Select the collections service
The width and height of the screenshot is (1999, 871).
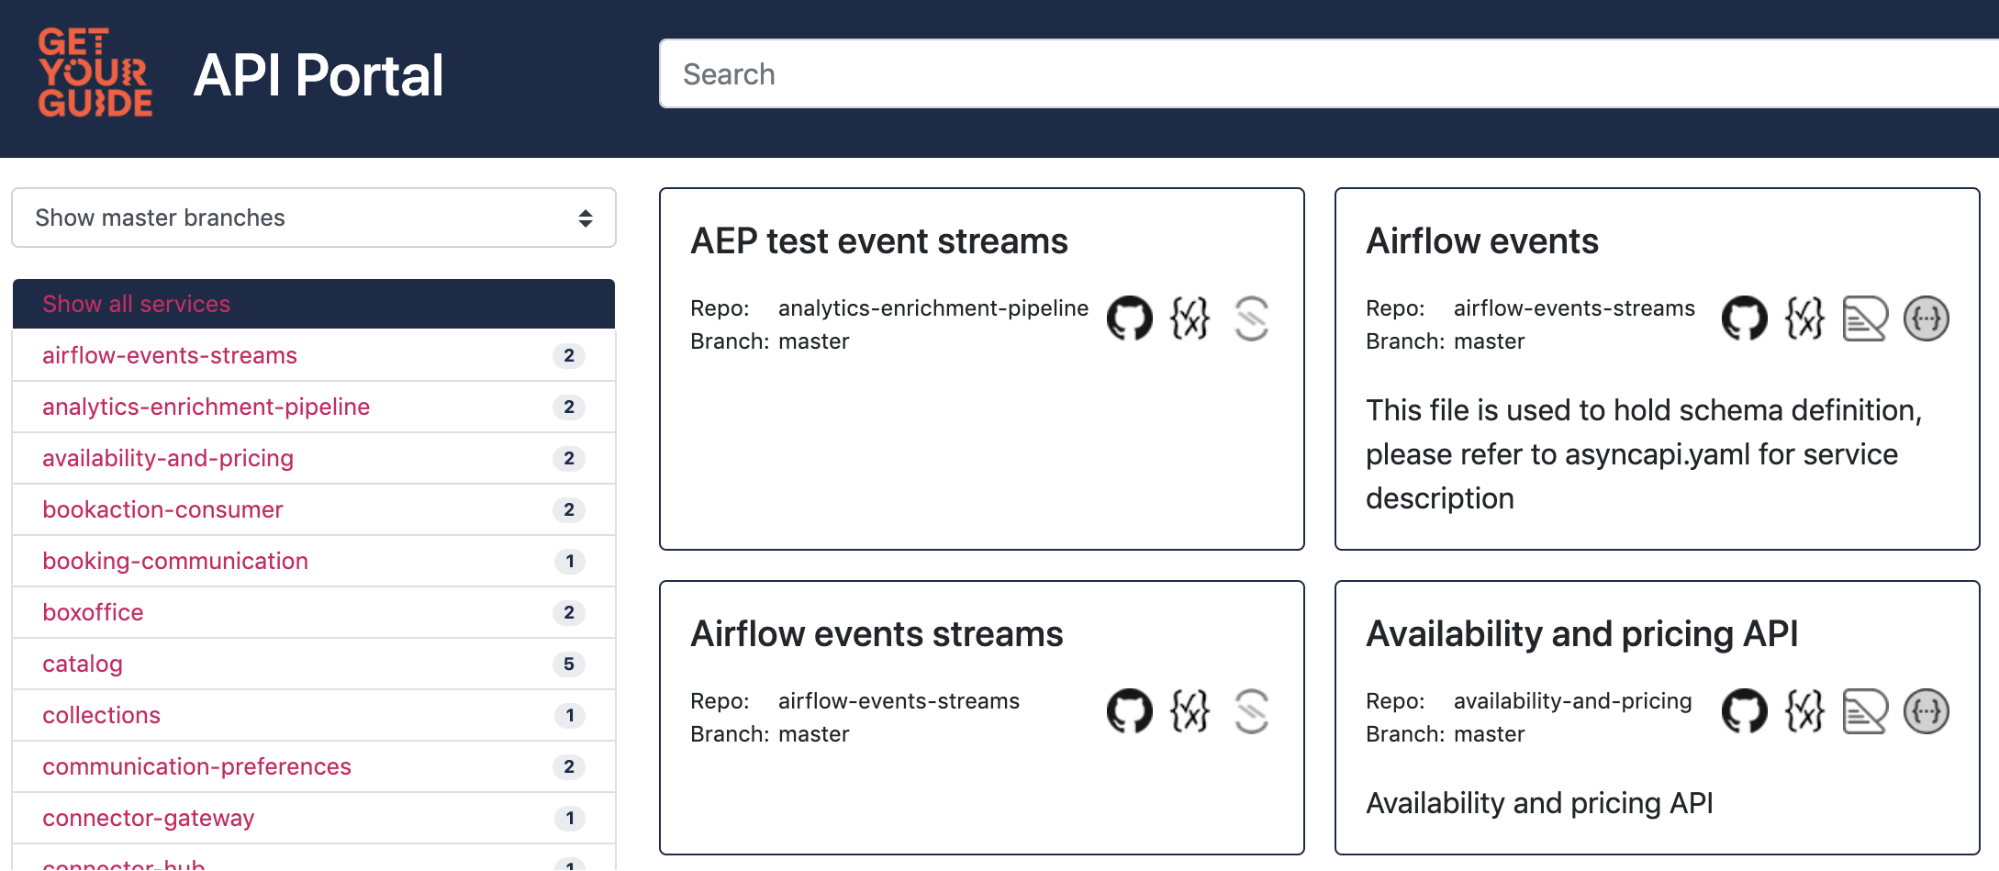tap(314, 716)
